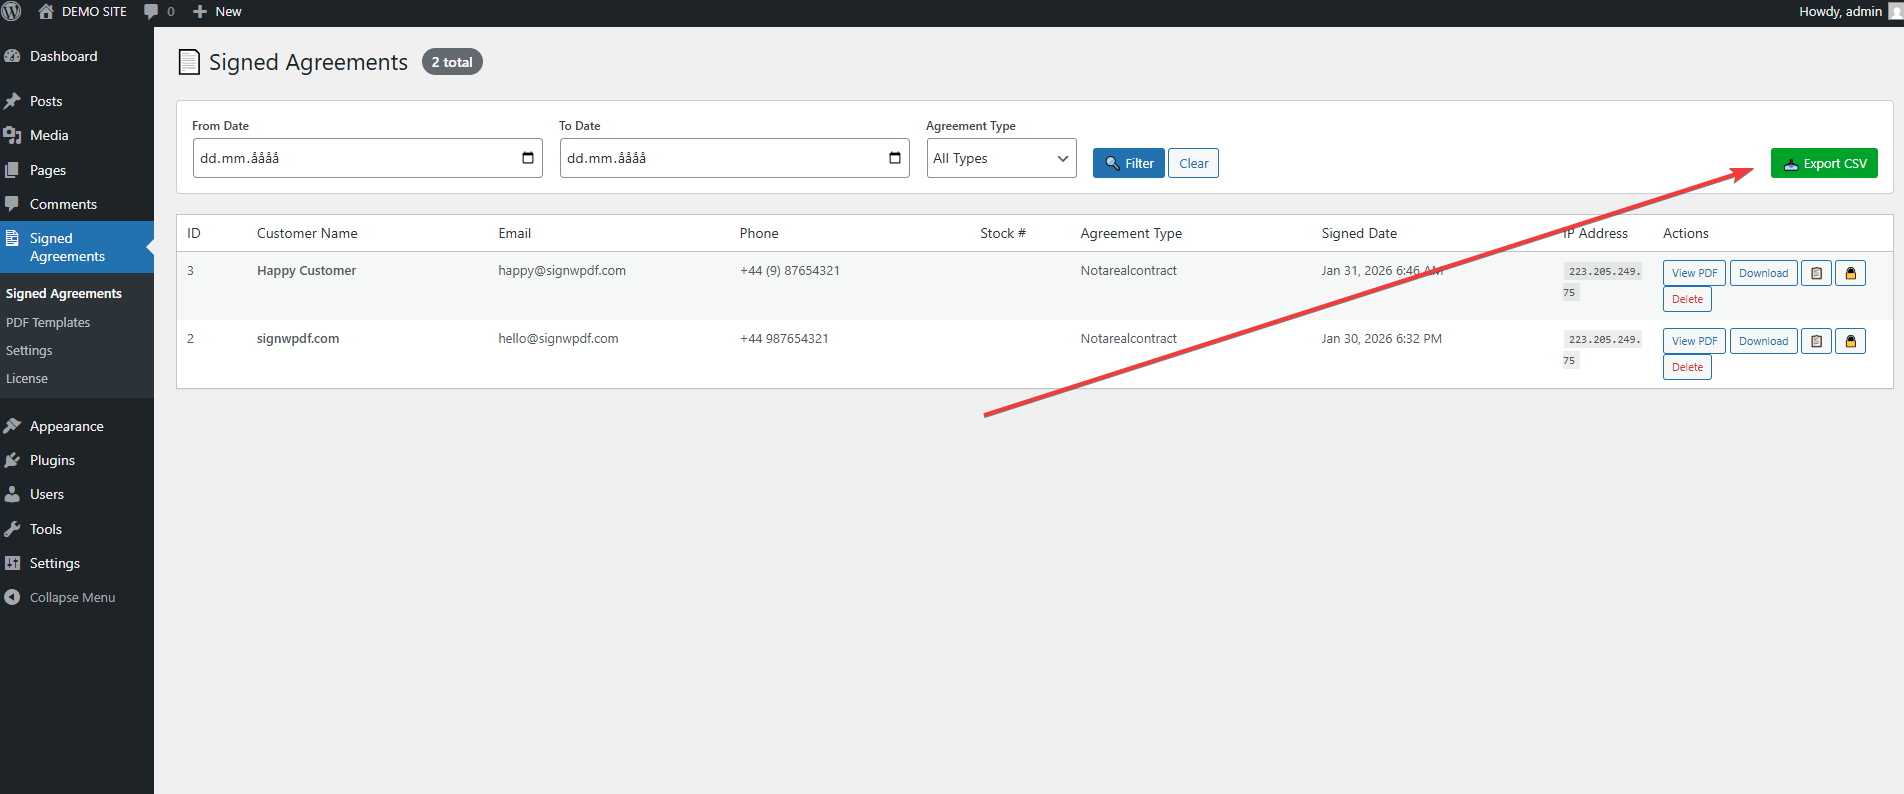Open the Plugins menu in the sidebar
Image resolution: width=1904 pixels, height=794 pixels.
[x=52, y=460]
